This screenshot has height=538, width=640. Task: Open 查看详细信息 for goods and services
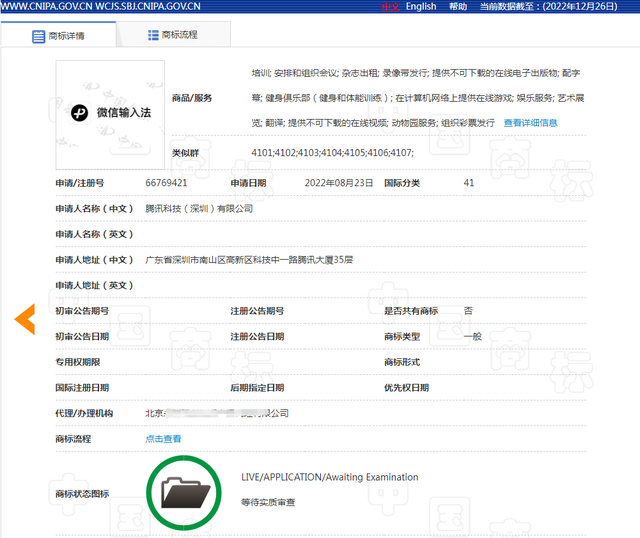530,123
